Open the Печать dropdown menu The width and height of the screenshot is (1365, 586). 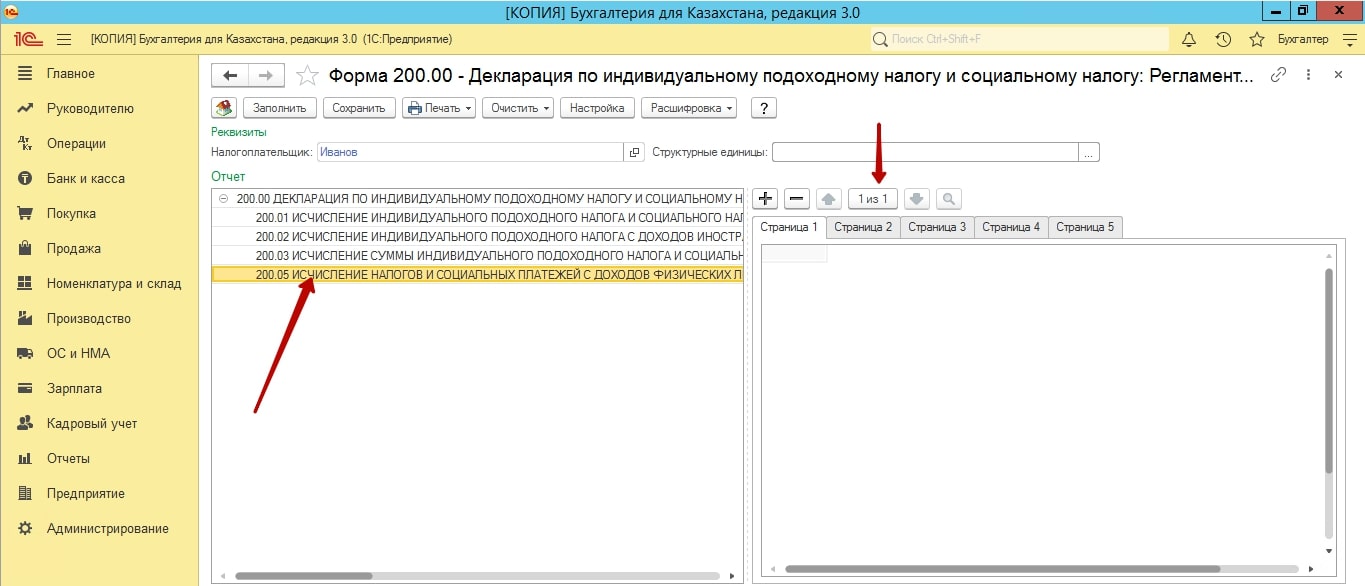pos(439,108)
